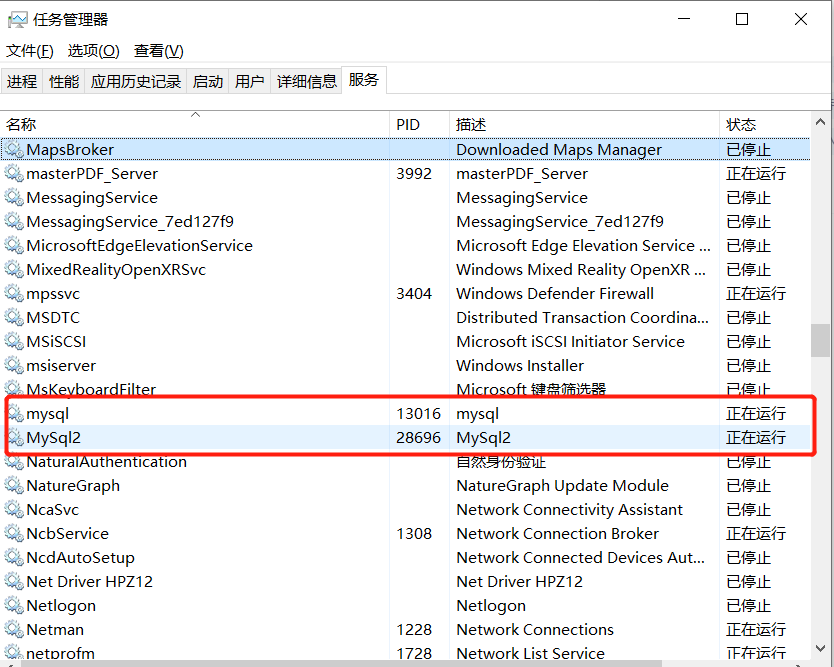Click the gear icon beside Netman
This screenshot has height=667, width=834.
pos(14,629)
